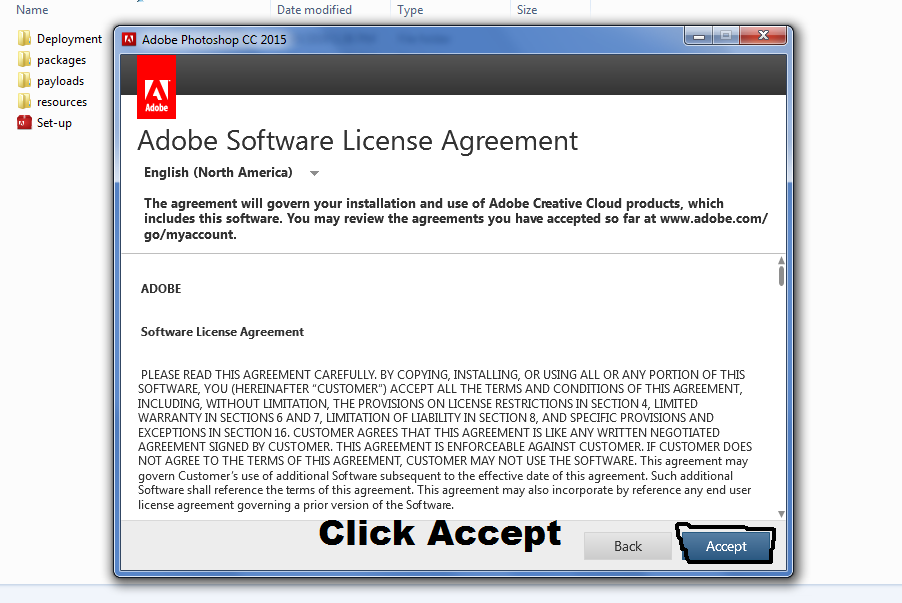Click the disabled maximize button of installer
Viewport: 902px width, 603px height.
726,36
